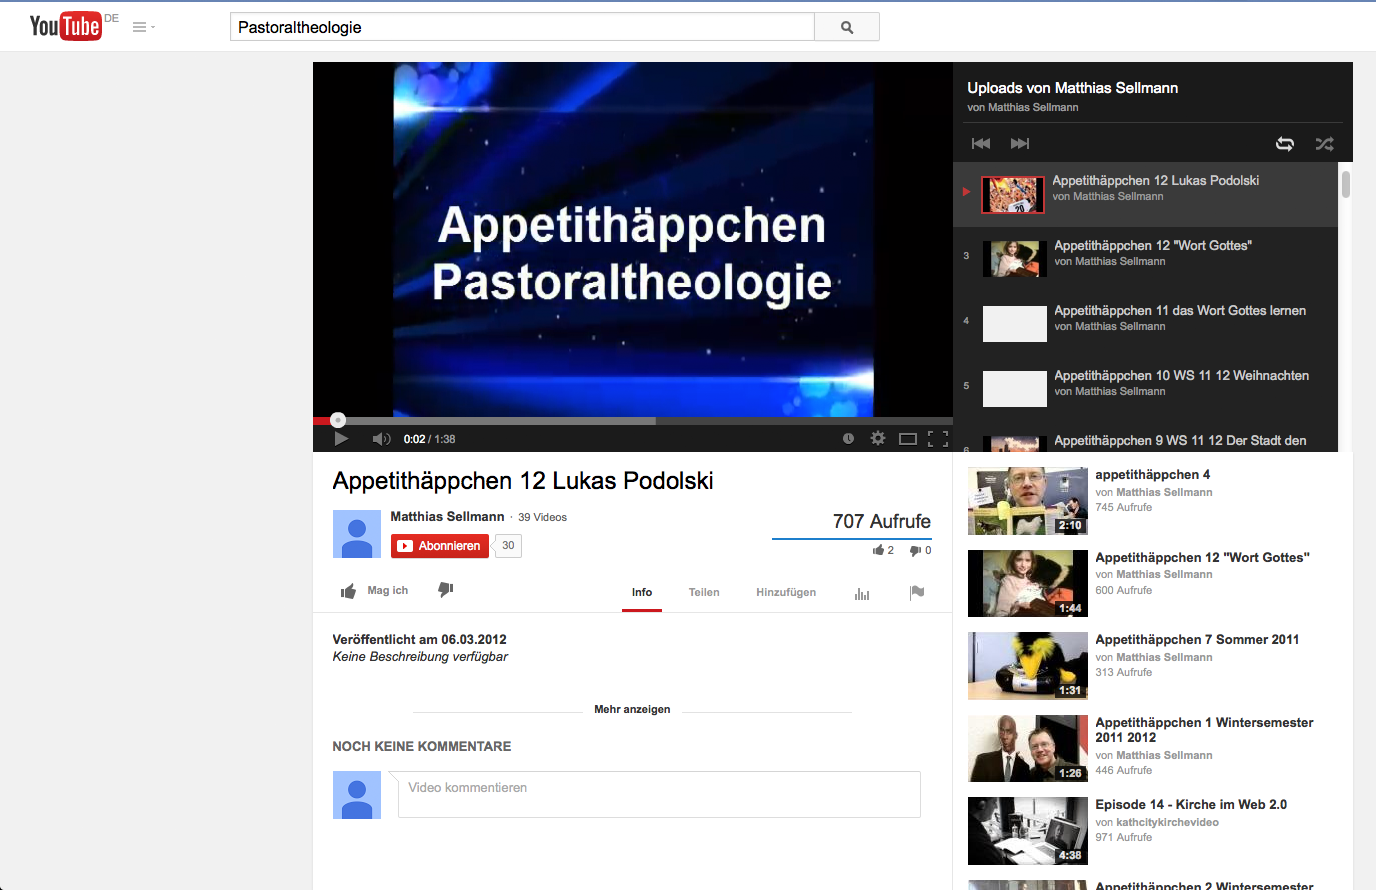Open playlist item Appetithäppchen 10 WS 11 12 Weihnachten
The image size is (1376, 890).
coord(1145,389)
